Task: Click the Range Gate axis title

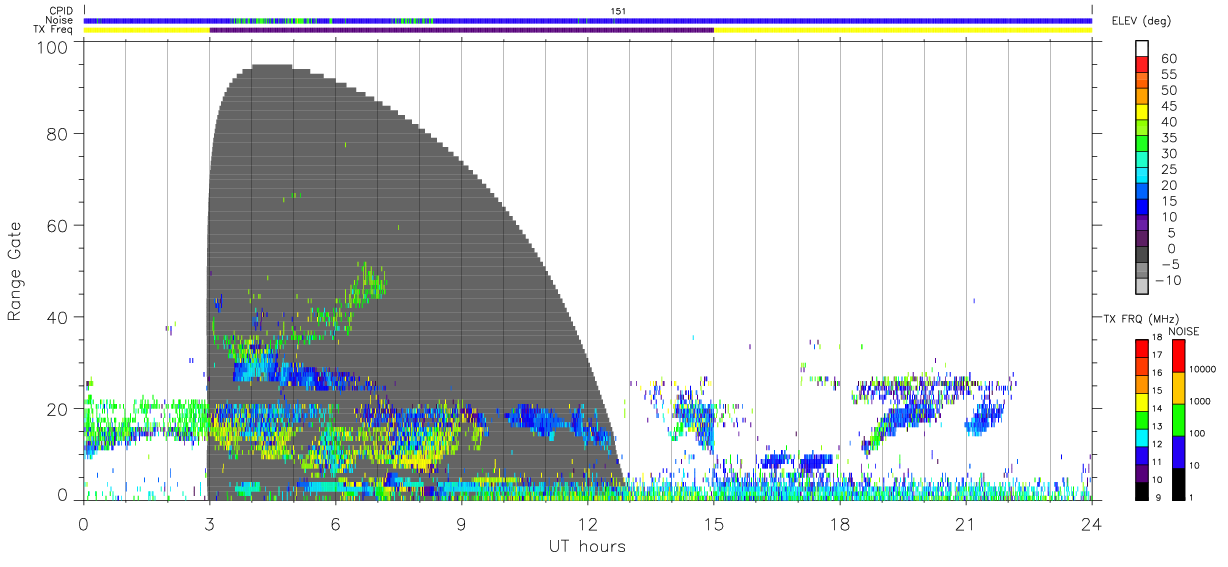Action: click(x=15, y=271)
